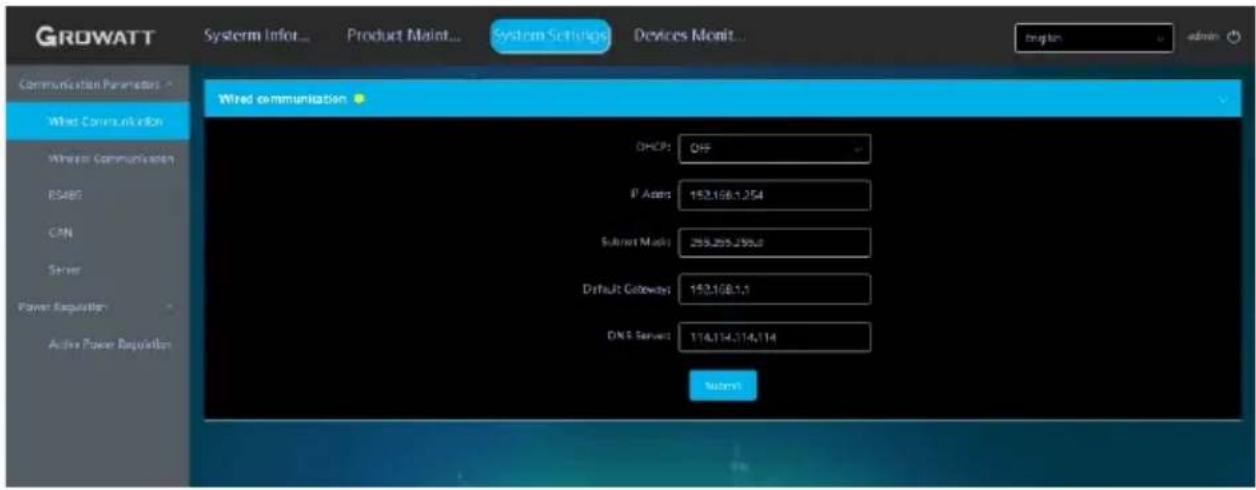Collapse the Power Regulation sidebar group
This screenshot has width=1256, height=490.
point(95,307)
